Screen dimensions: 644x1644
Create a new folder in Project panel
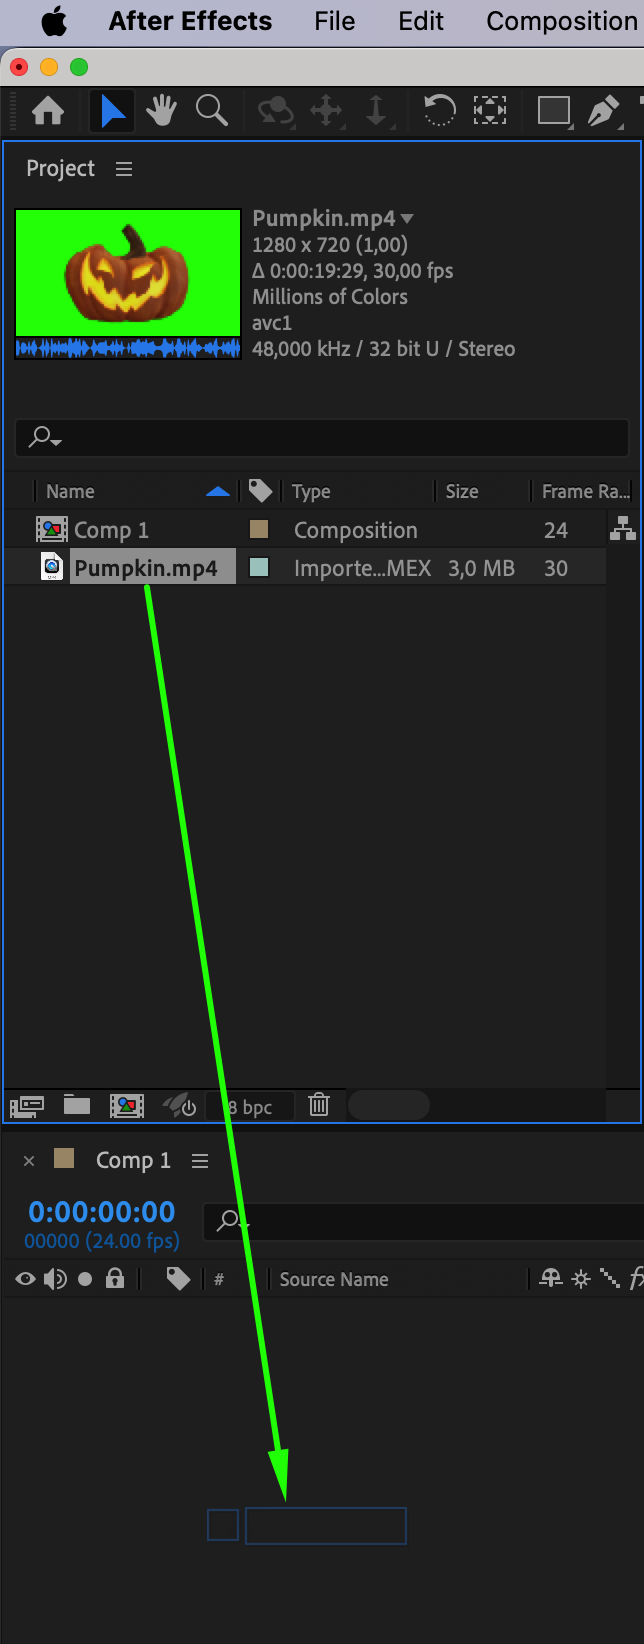(x=77, y=1105)
